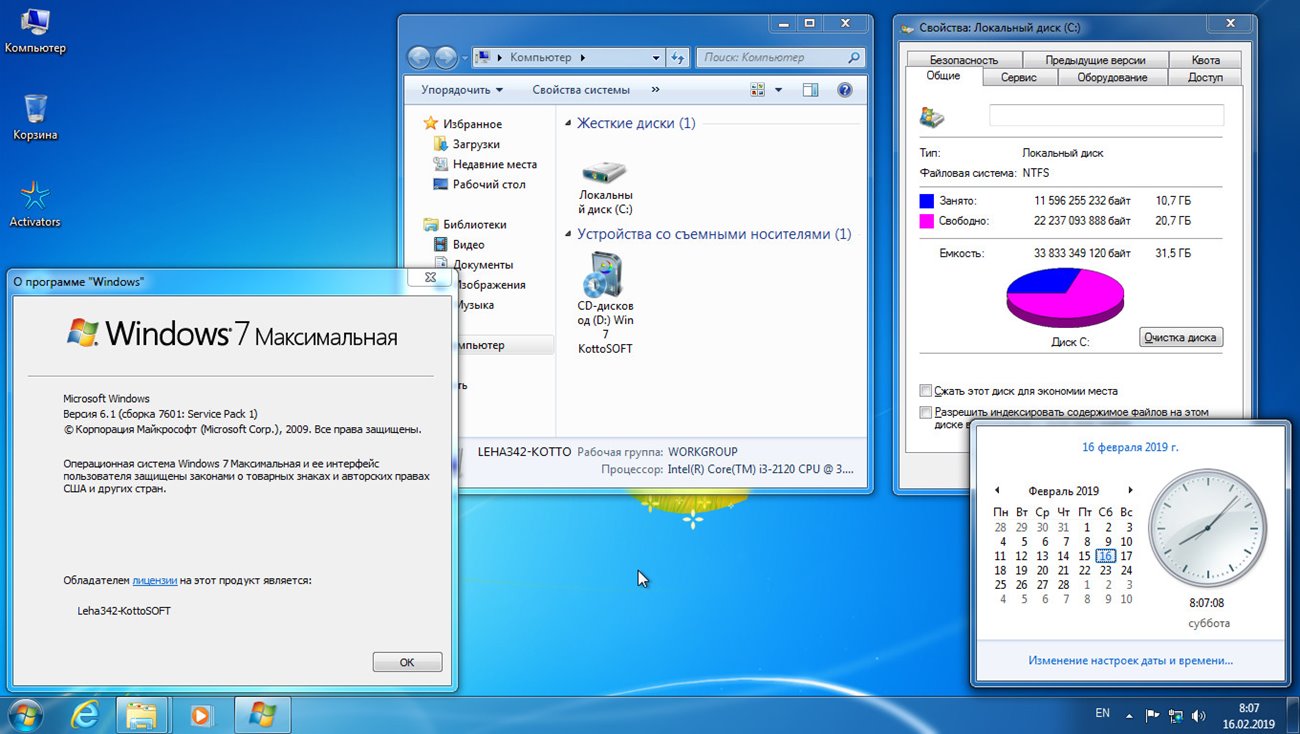
Task: Toggle 'Разрешить индексировать содержимое файлов' checkbox
Action: [926, 411]
